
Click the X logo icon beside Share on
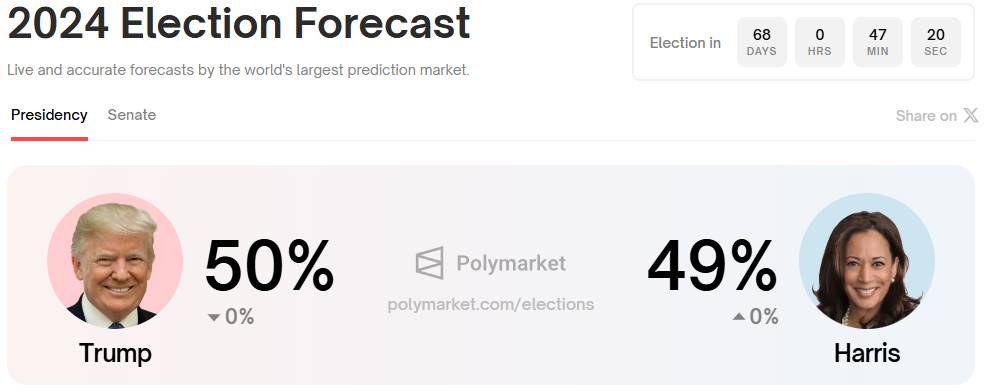pyautogui.click(x=971, y=115)
